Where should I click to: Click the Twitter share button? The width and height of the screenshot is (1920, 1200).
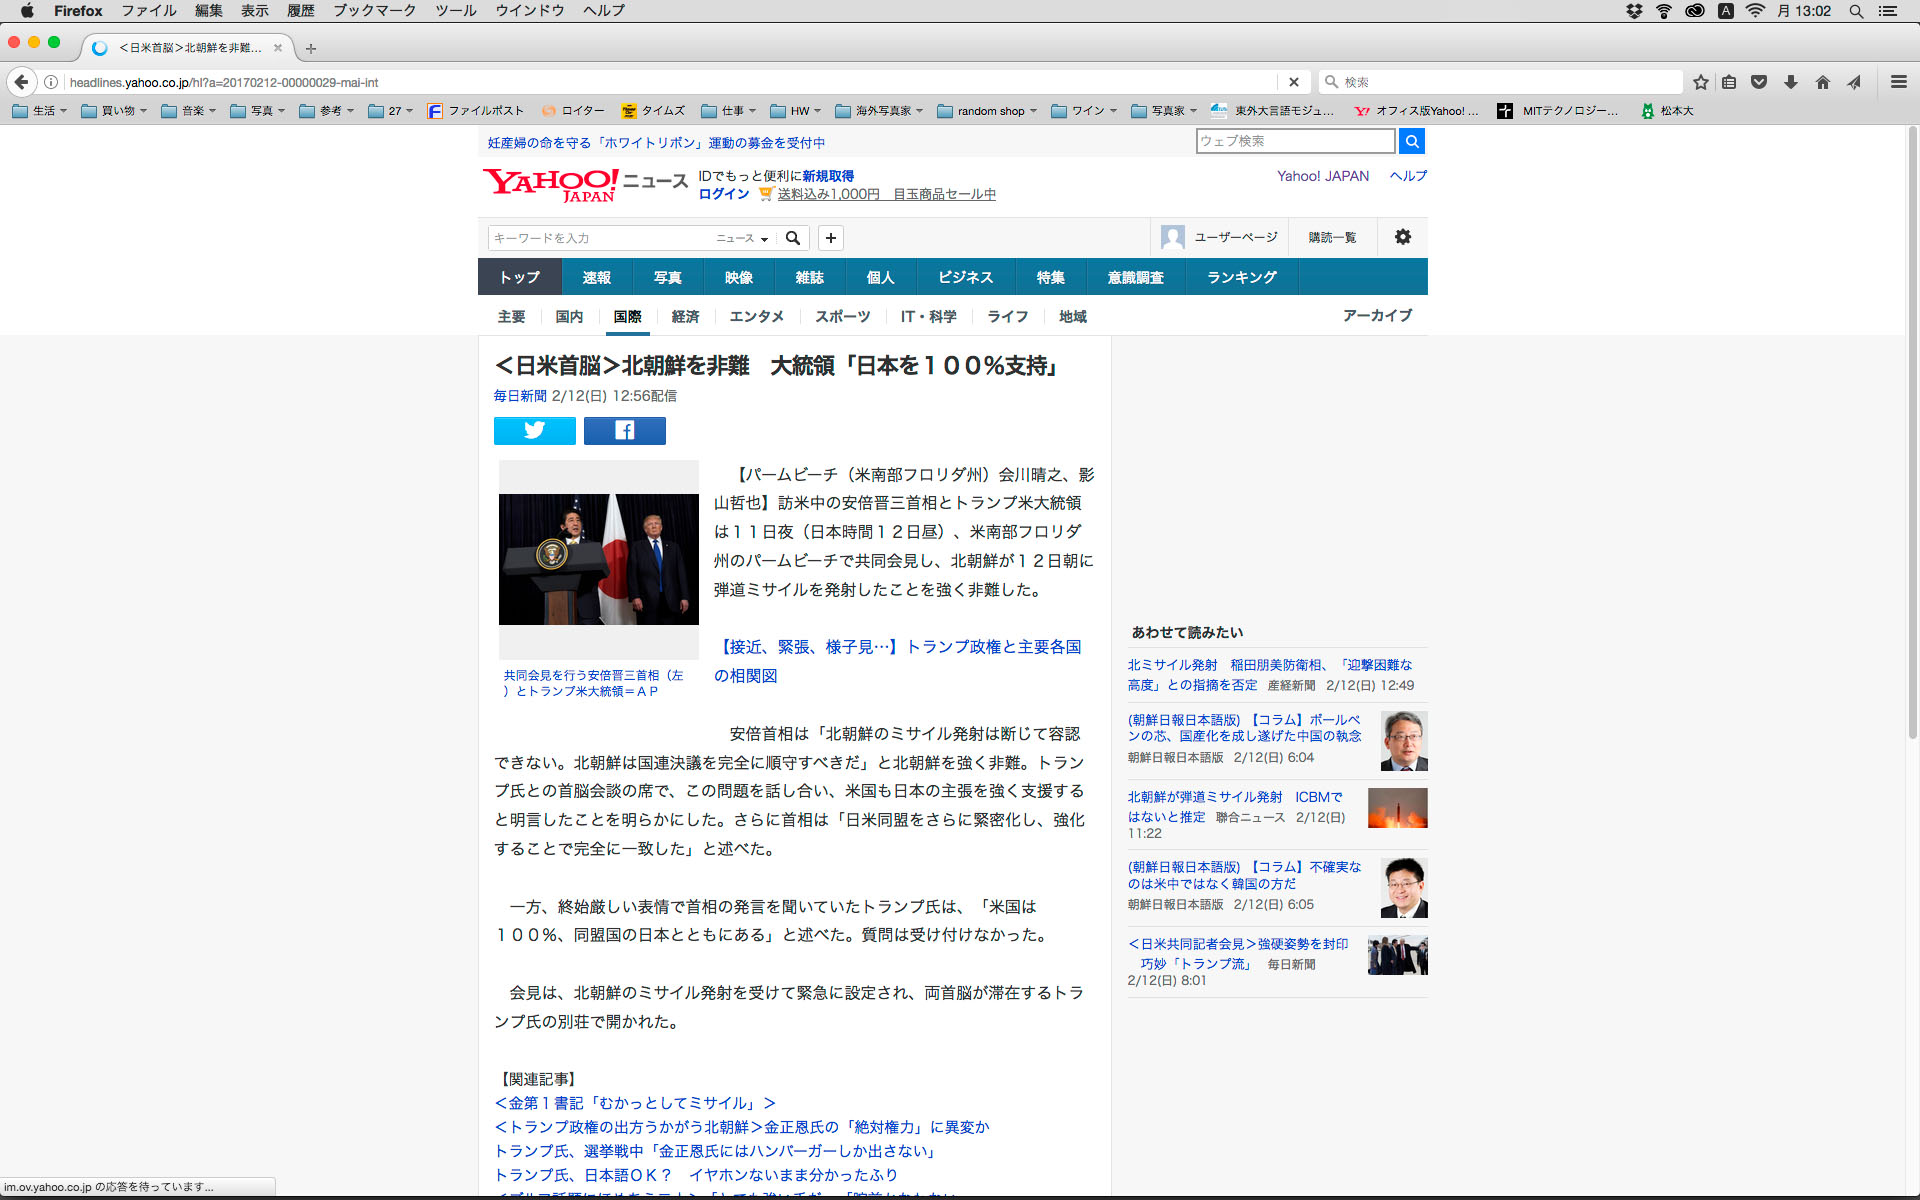[534, 430]
